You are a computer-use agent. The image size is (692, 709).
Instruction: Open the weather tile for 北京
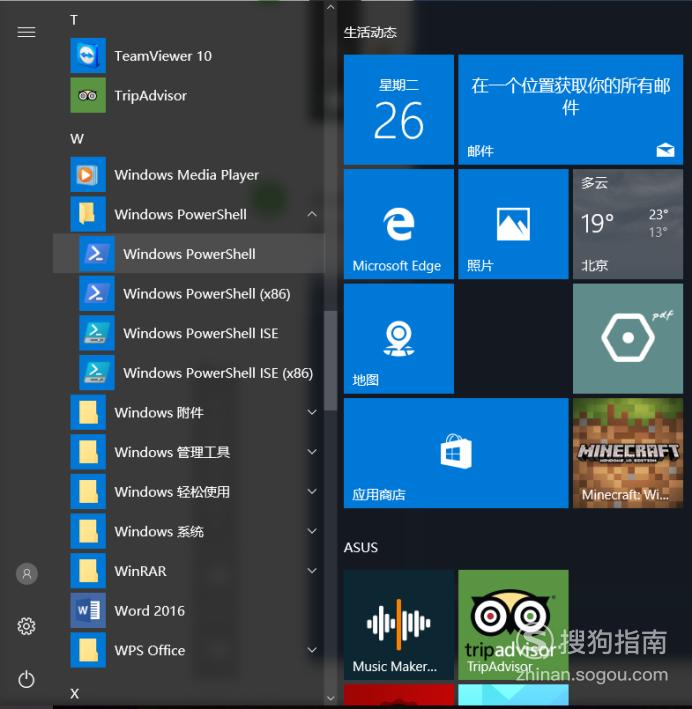click(628, 224)
